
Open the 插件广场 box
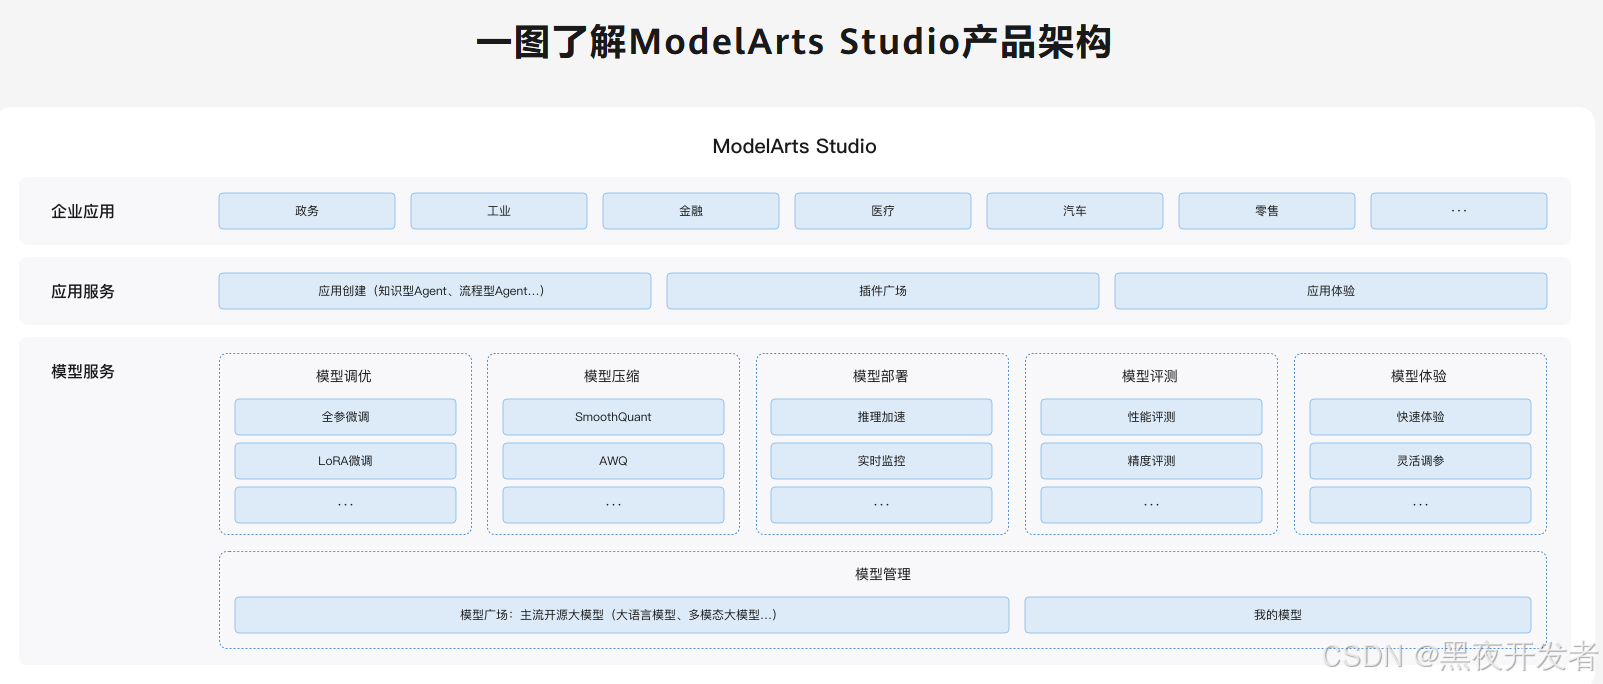pos(883,291)
